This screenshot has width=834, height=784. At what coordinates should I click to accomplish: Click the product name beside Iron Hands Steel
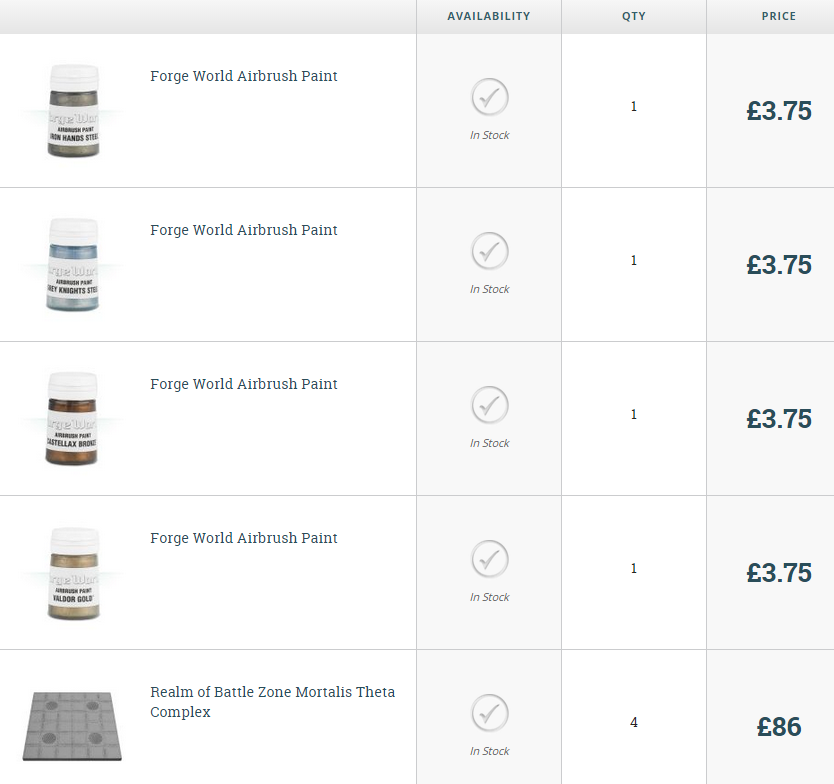(244, 76)
